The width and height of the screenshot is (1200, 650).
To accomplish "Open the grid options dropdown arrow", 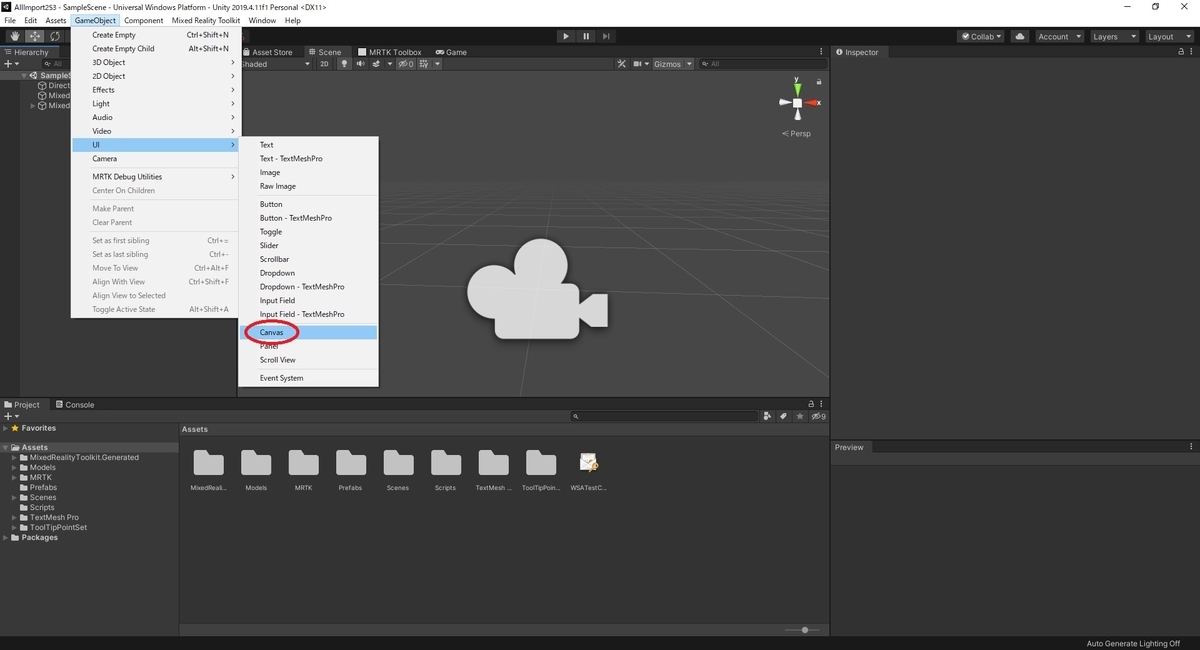I will click(437, 64).
